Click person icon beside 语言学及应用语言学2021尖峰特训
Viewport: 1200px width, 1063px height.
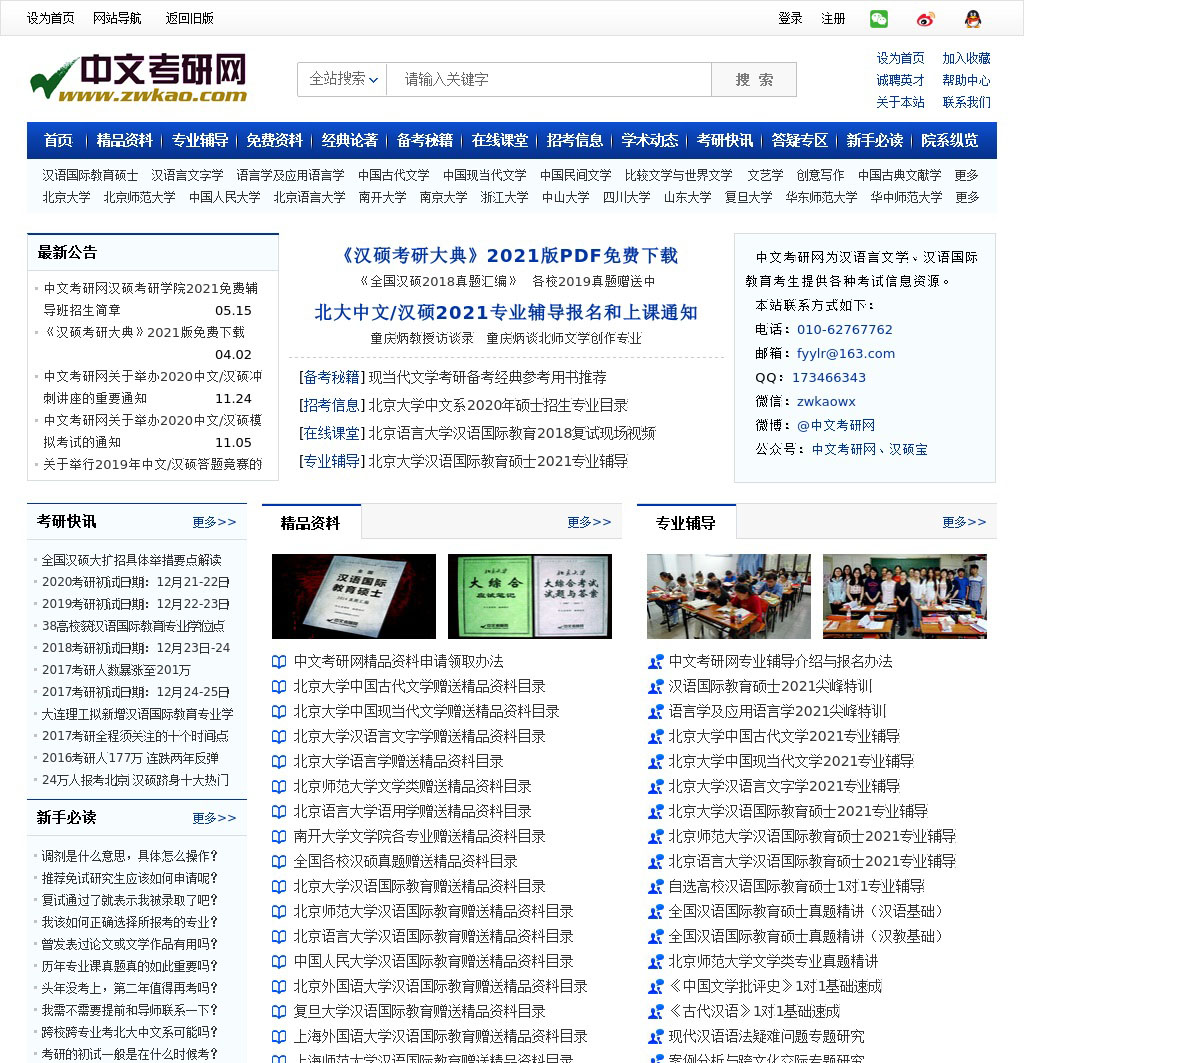[655, 711]
